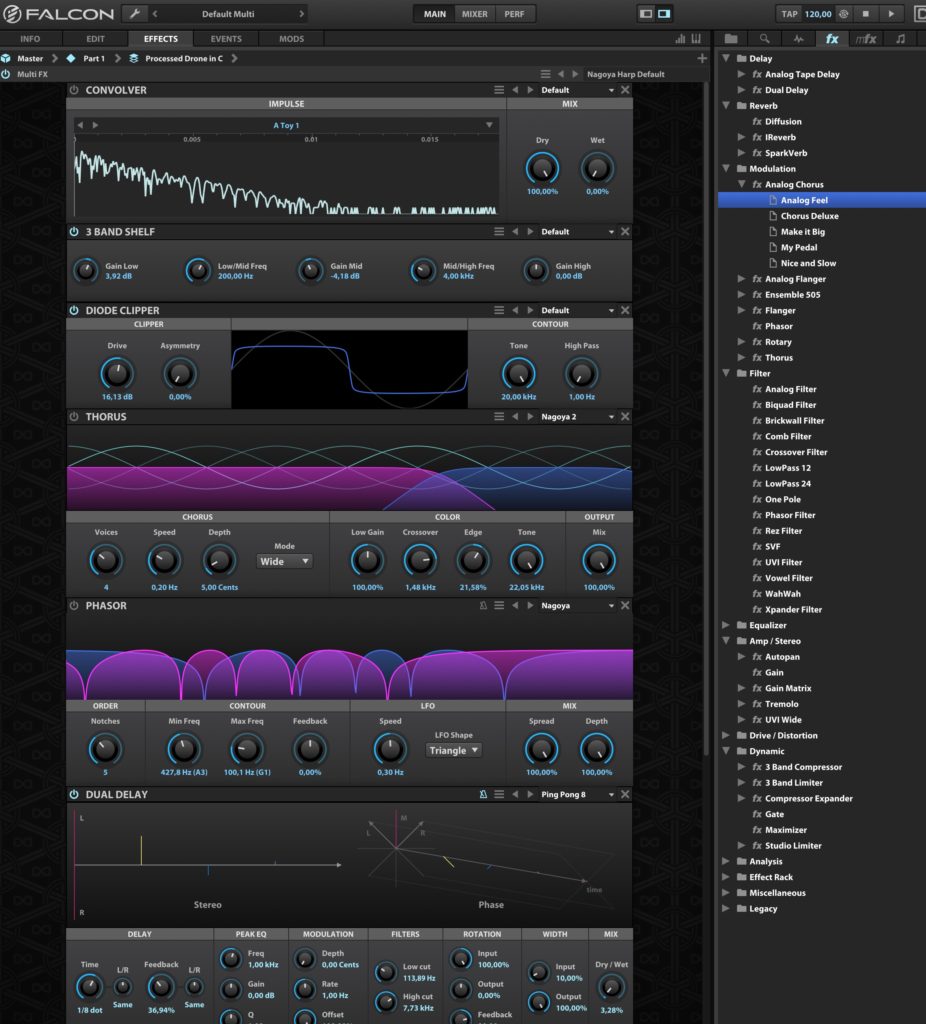This screenshot has height=1024, width=926.
Task: Click the Phasor Notches knob
Action: [x=105, y=750]
